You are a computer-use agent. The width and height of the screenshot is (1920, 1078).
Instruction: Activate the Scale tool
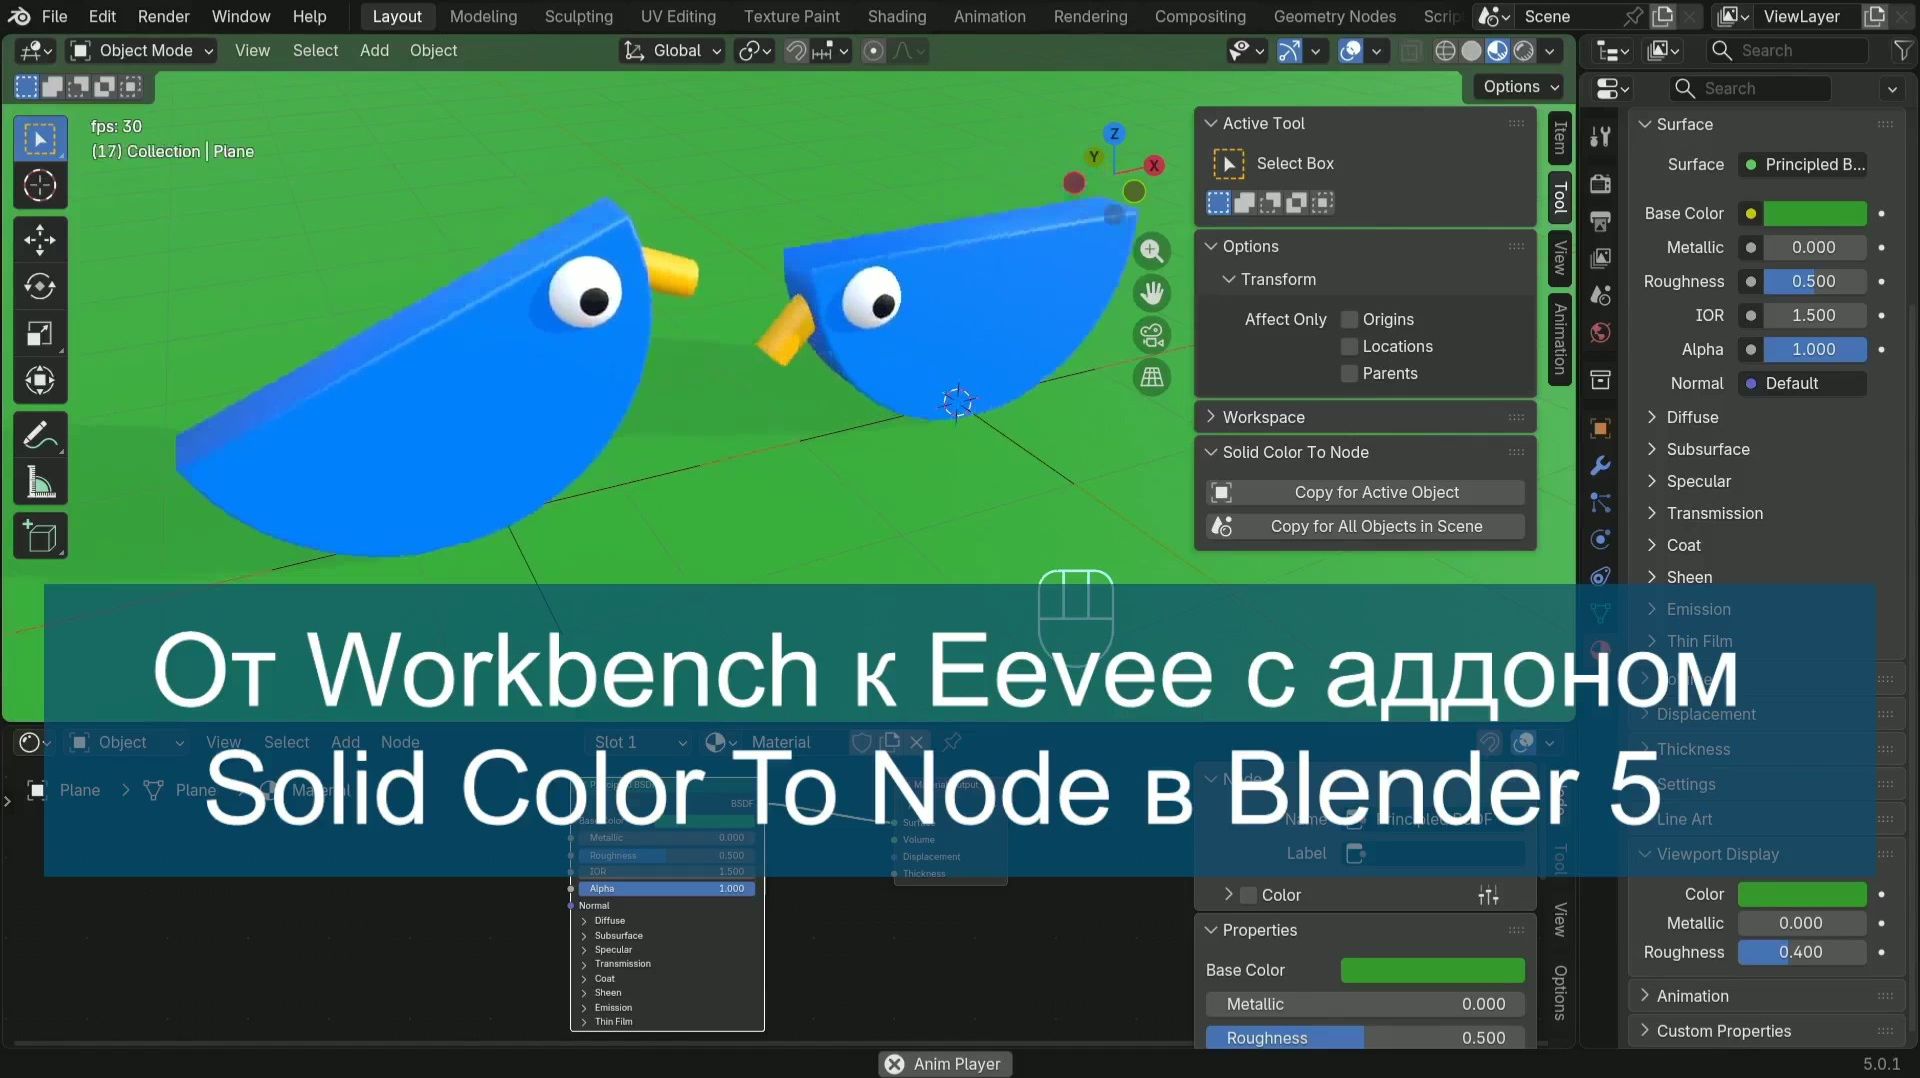[40, 333]
